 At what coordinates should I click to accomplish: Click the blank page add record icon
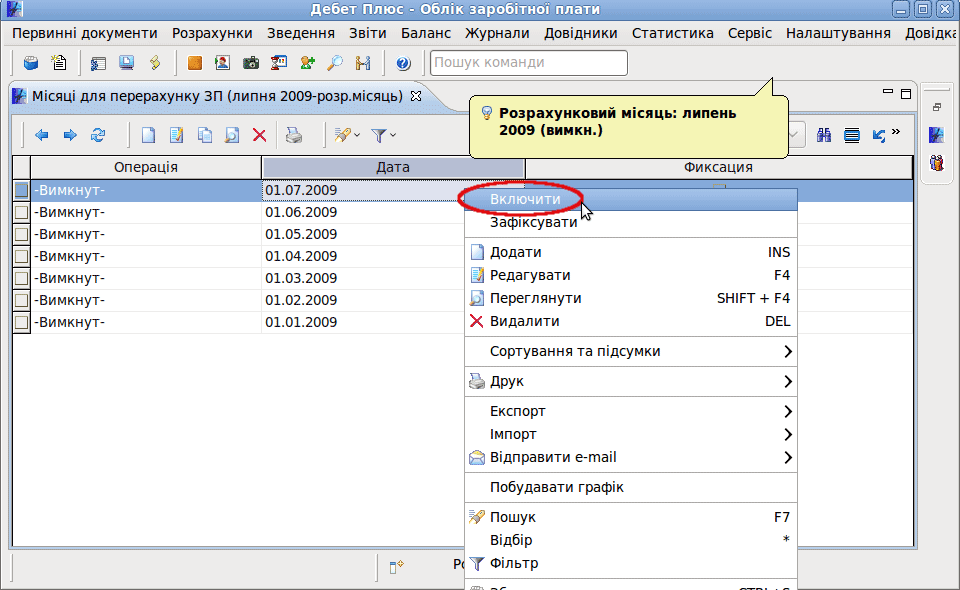point(148,135)
